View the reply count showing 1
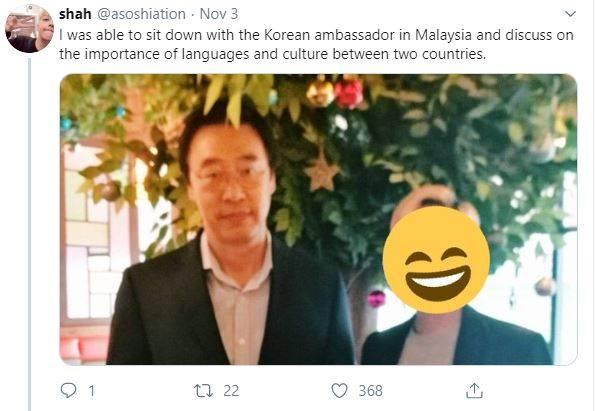The height and width of the screenshot is (411, 595). (x=91, y=391)
